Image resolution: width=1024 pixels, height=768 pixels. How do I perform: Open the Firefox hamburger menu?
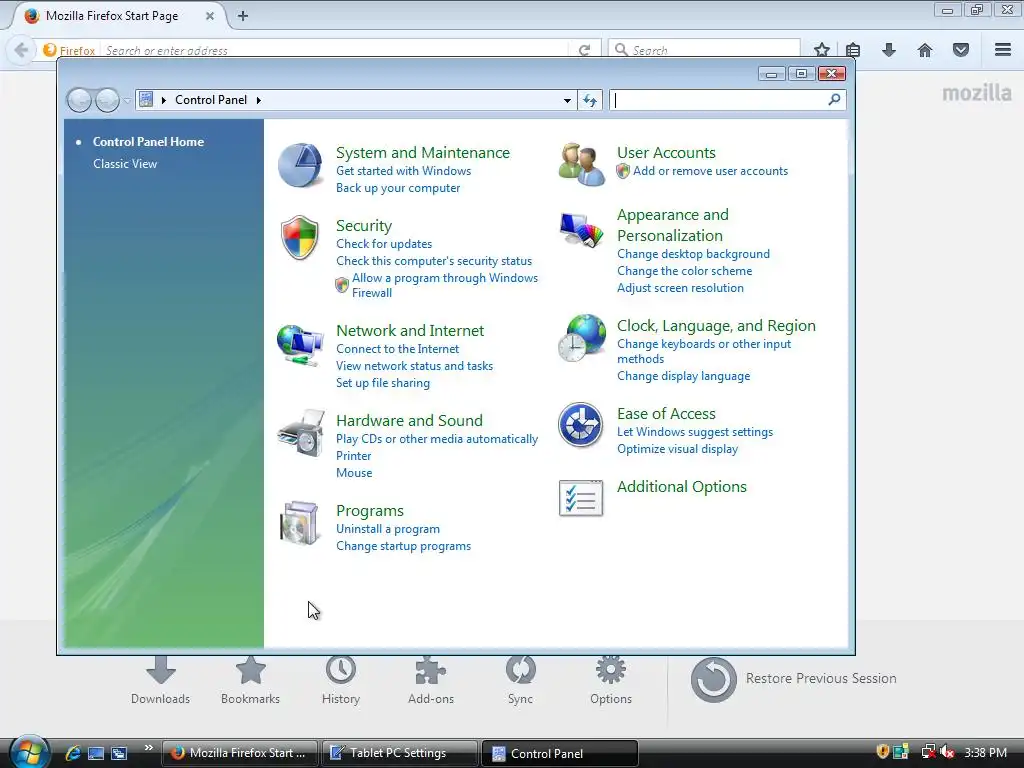pos(1003,50)
